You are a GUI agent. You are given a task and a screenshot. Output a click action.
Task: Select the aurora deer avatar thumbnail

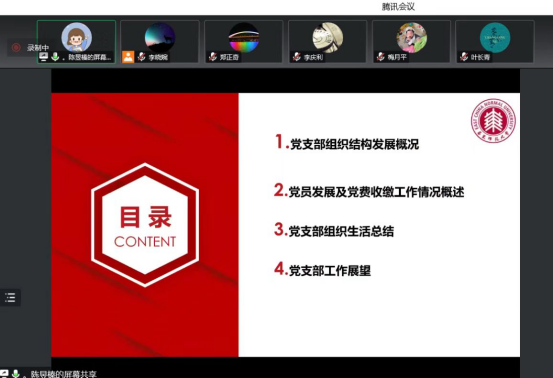[160, 37]
